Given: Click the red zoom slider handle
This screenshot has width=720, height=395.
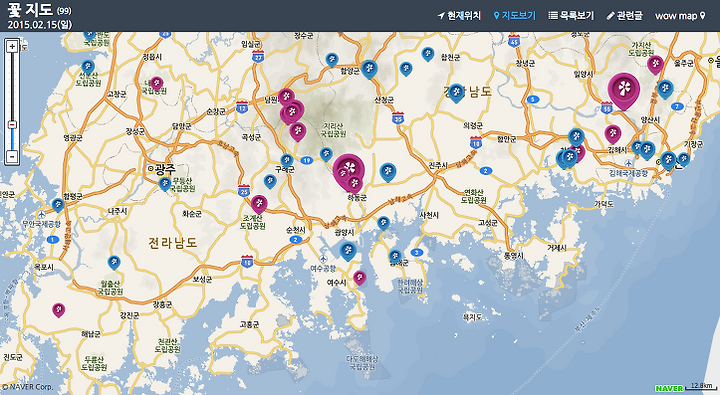Looking at the screenshot, I should 12,125.
